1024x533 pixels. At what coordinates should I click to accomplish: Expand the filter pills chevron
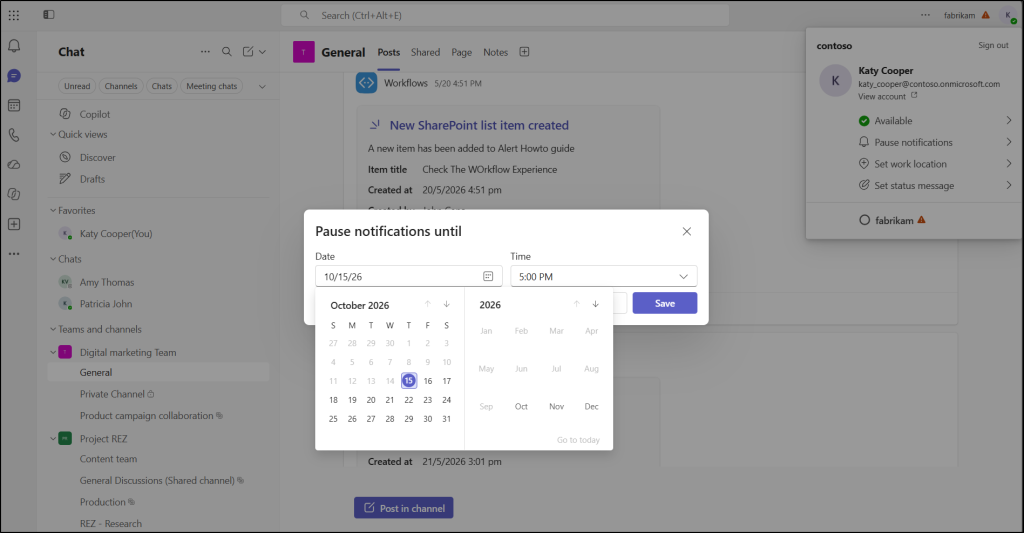[262, 86]
